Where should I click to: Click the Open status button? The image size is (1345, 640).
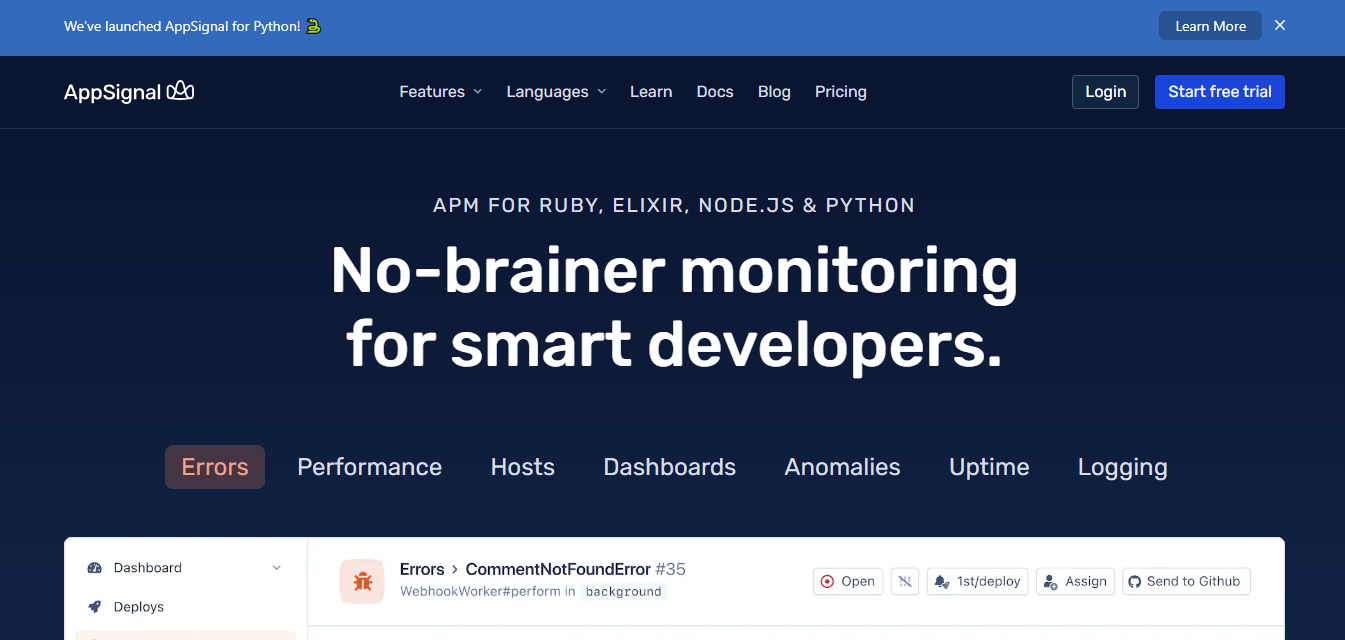pos(848,581)
